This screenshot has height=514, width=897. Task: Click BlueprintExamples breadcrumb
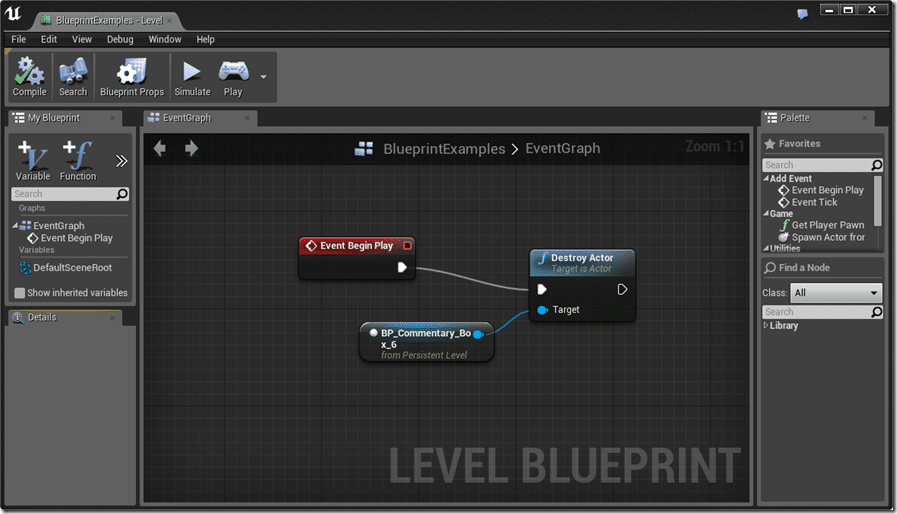(x=444, y=149)
